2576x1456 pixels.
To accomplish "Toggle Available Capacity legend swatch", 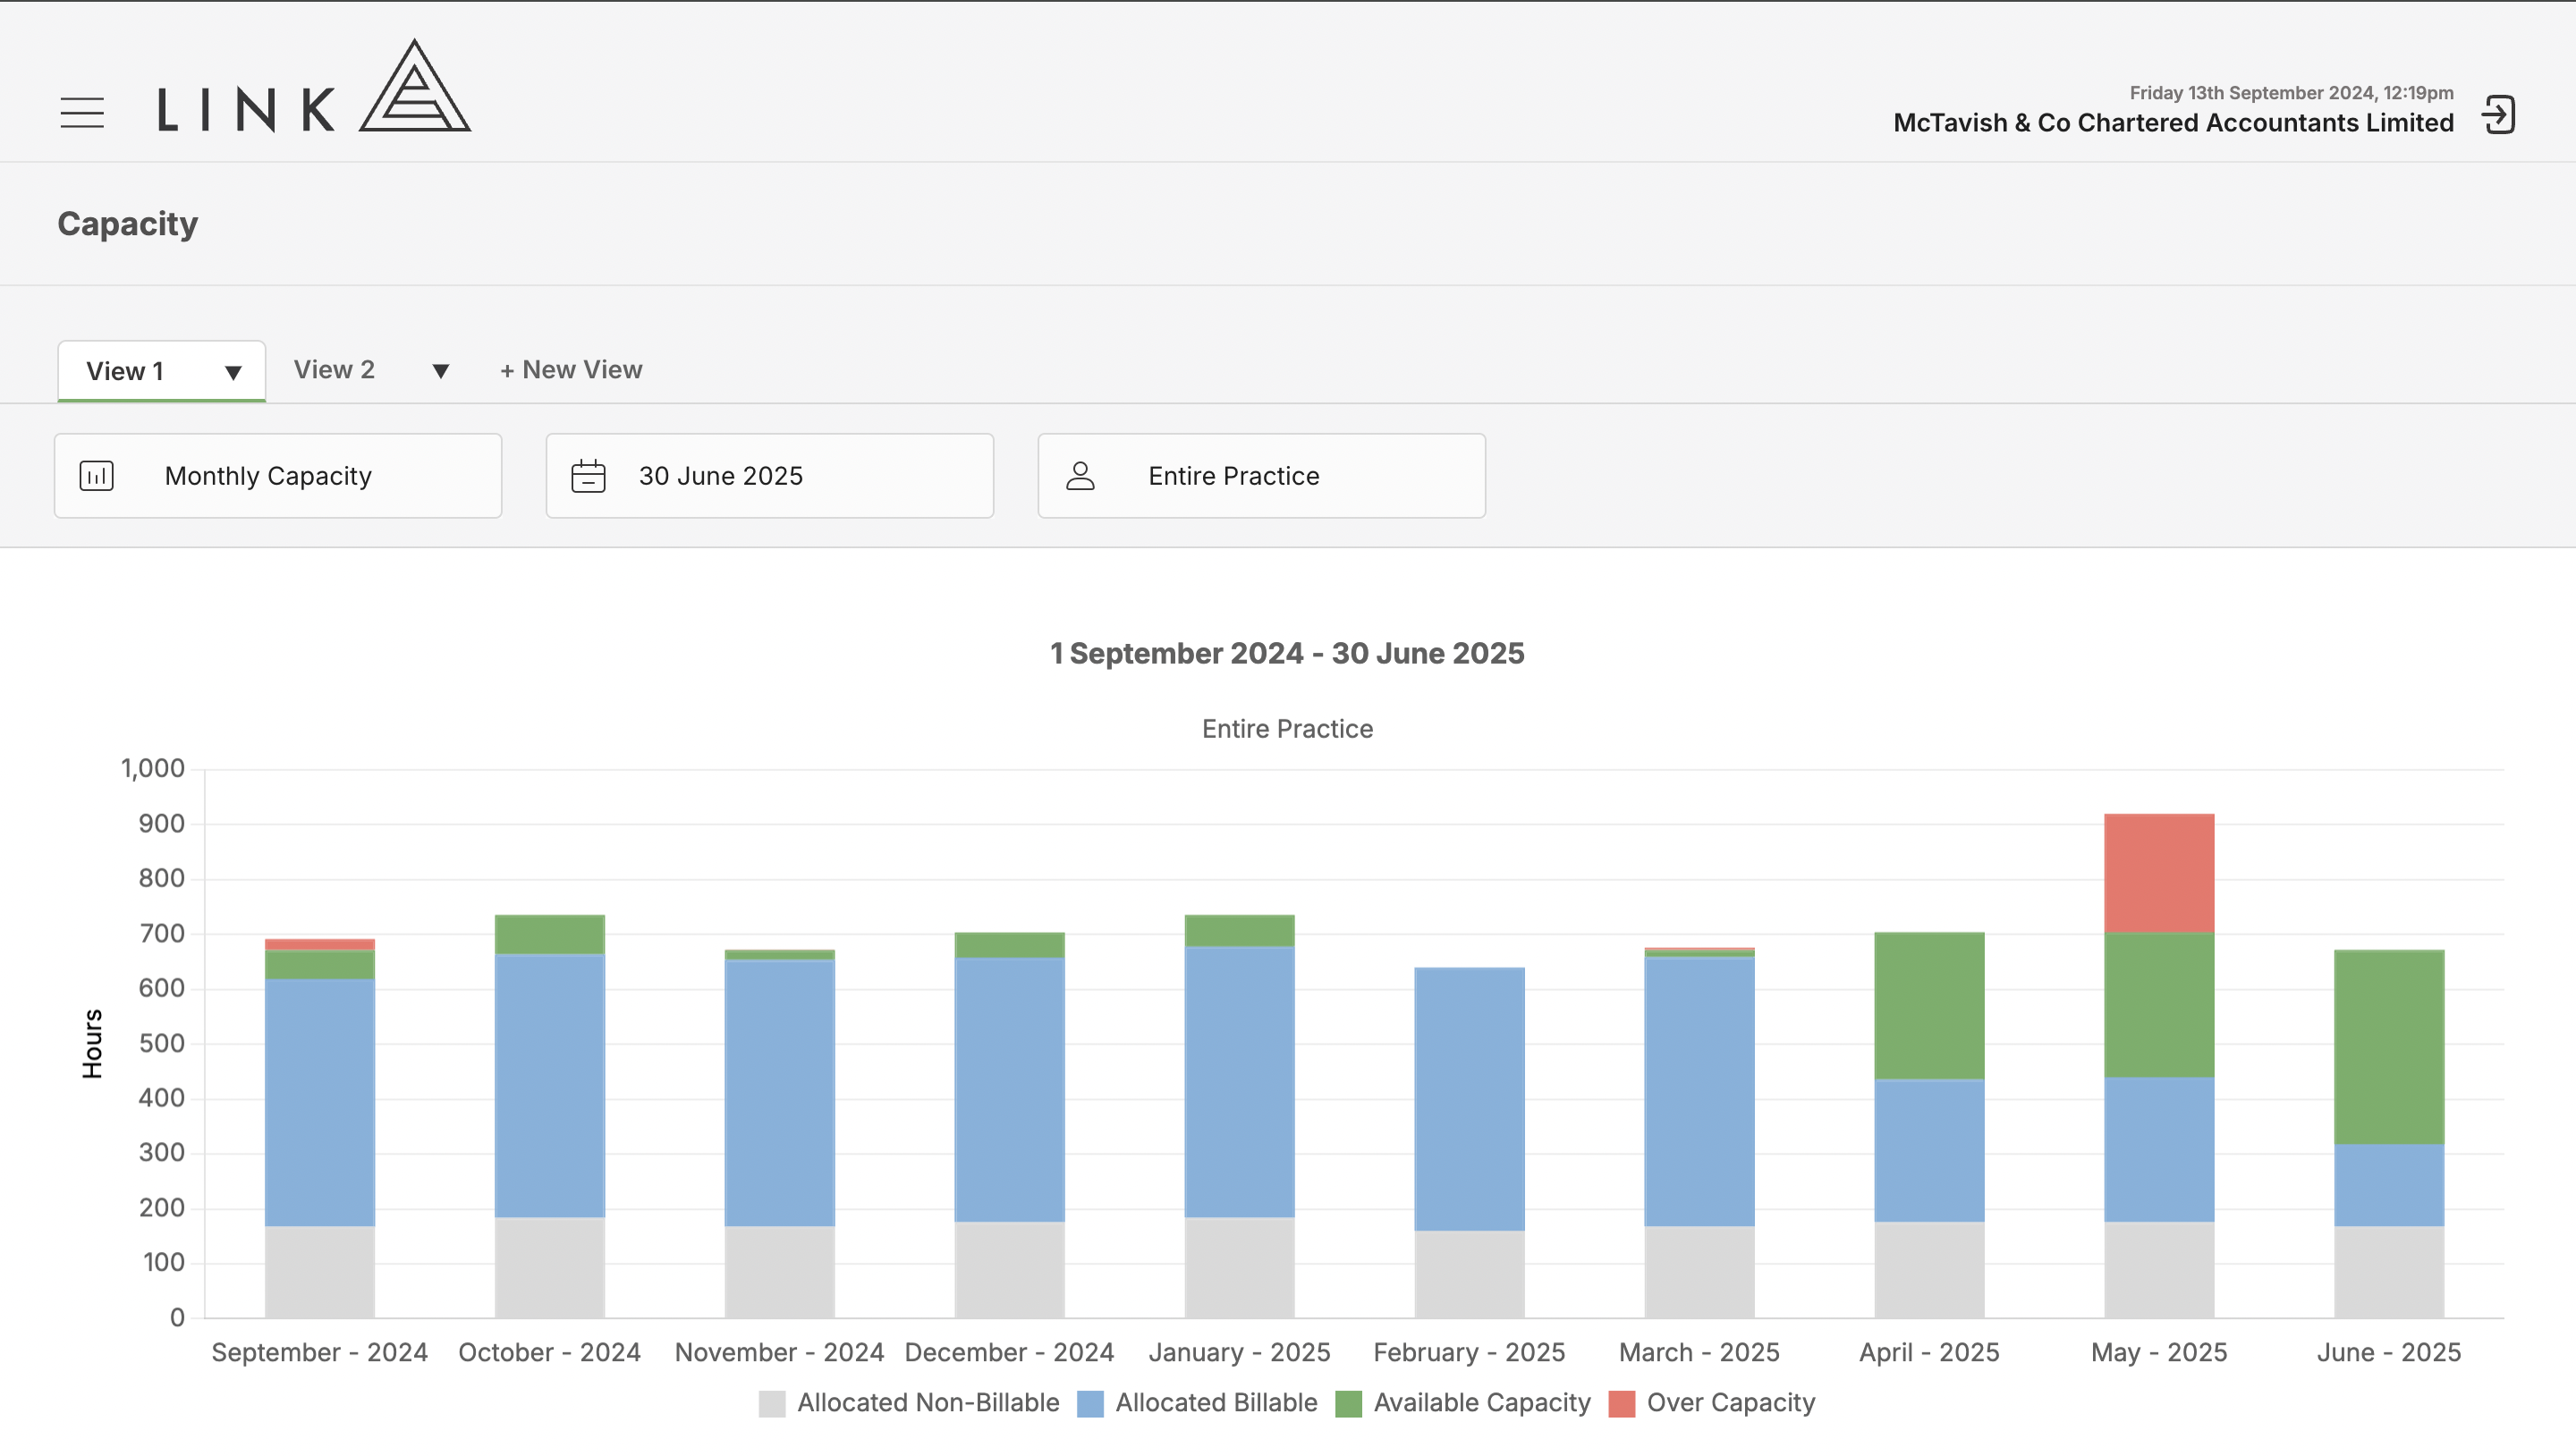I will point(1349,1404).
